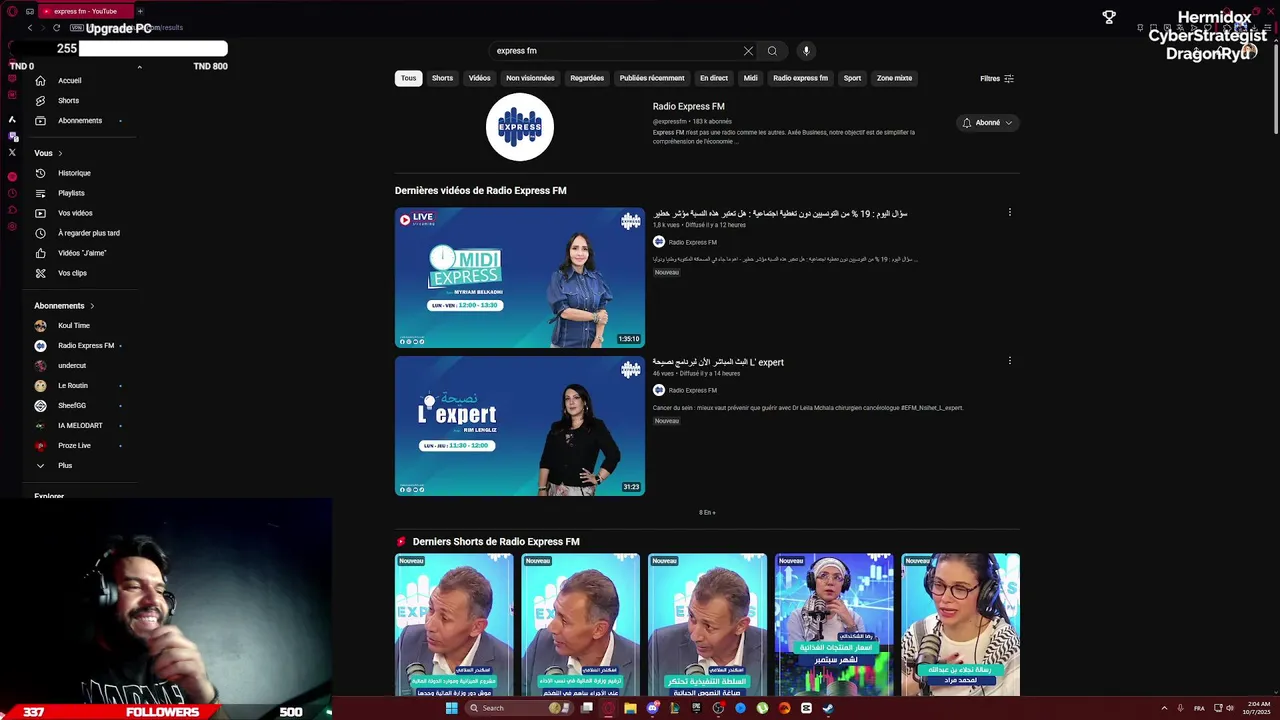This screenshot has width=1280, height=720.
Task: Select the Non visionnées filter chip
Action: [x=530, y=78]
